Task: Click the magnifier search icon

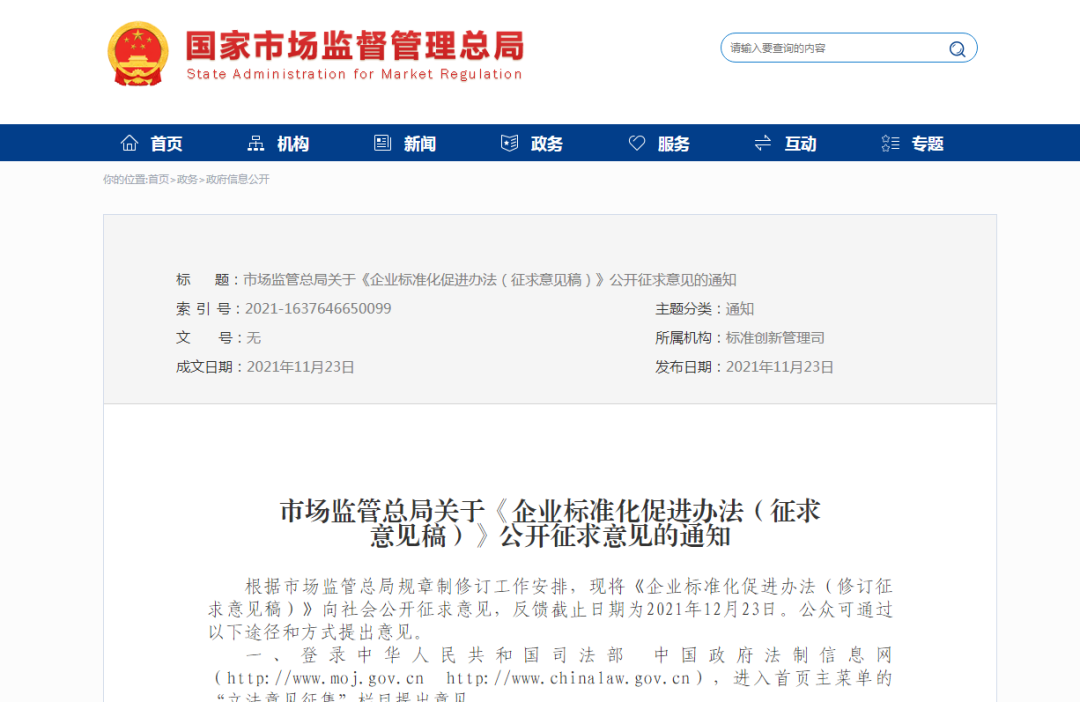Action: 956,47
